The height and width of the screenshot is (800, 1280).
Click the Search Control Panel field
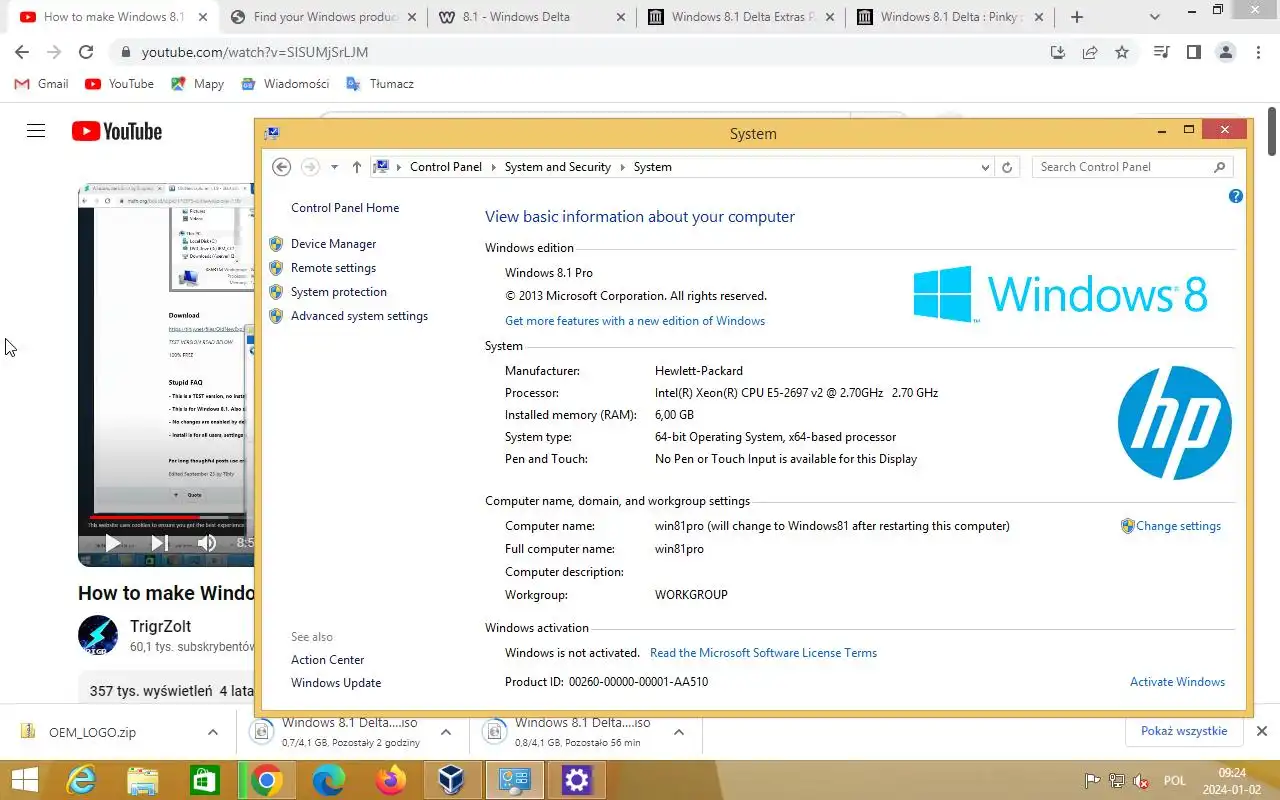[x=1132, y=167]
